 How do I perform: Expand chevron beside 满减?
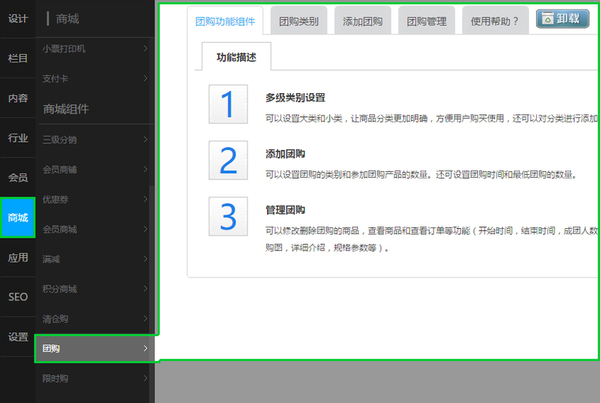(145, 259)
